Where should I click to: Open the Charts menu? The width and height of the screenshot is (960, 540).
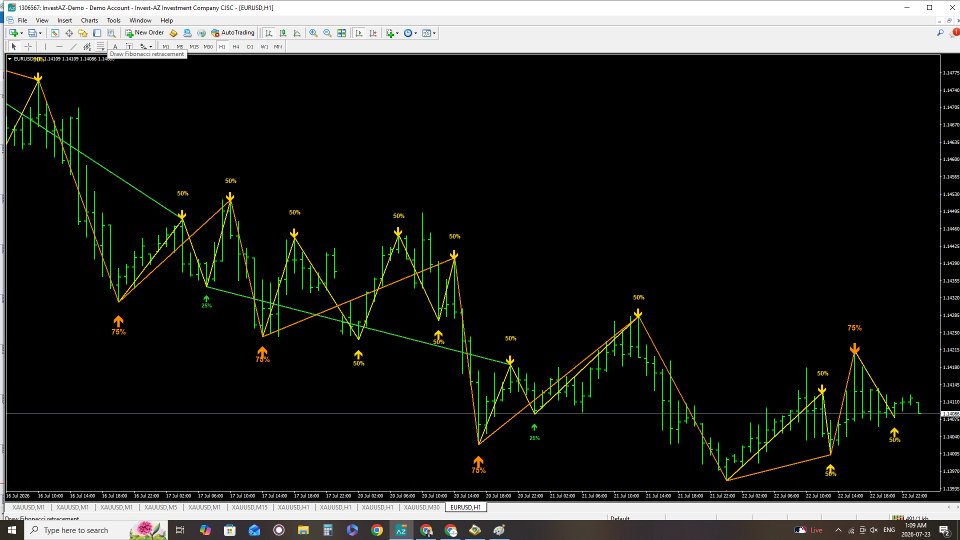pos(89,20)
